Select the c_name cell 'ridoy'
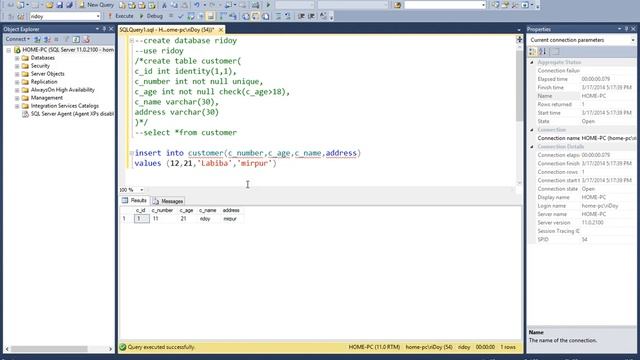 207,219
